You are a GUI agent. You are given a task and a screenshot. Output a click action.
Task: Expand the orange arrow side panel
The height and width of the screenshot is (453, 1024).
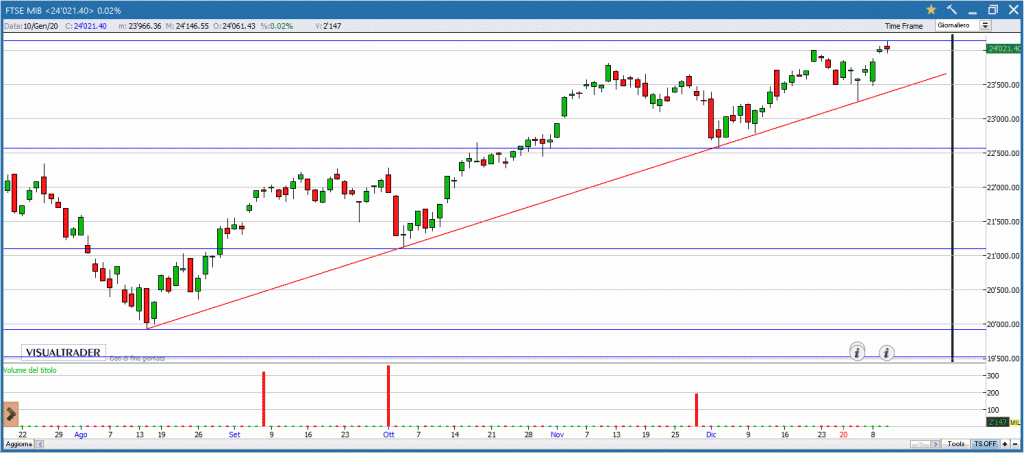click(x=11, y=413)
